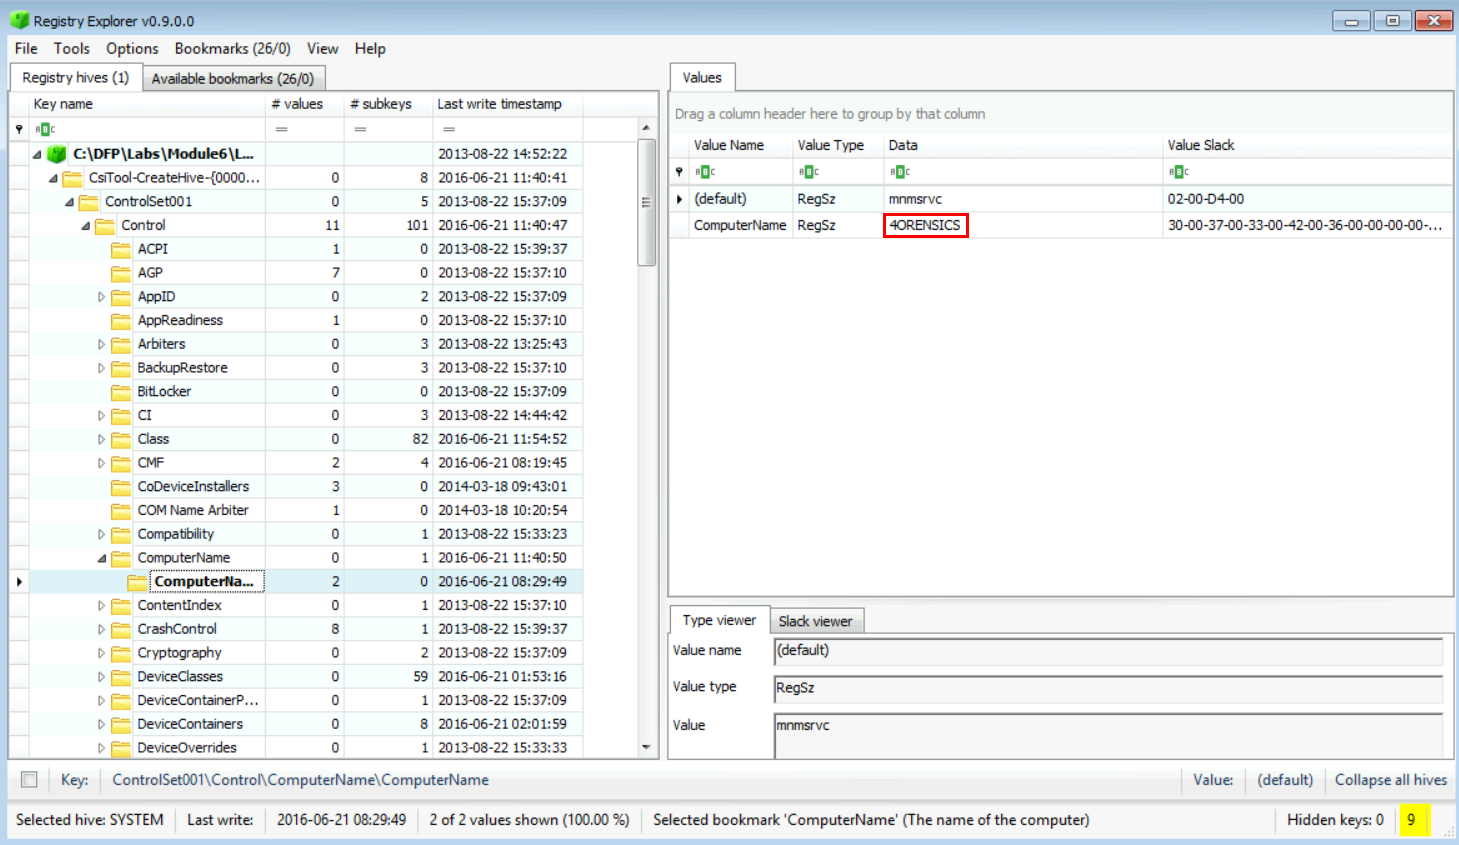Viewport: 1459px width, 845px height.
Task: Expand the DeviceClasses key
Action: (x=101, y=677)
